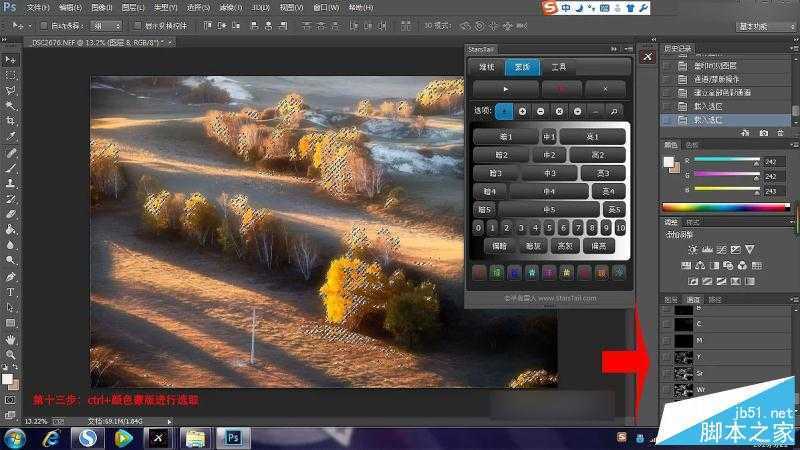The height and width of the screenshot is (450, 800).
Task: Select the Hand tool
Action: (x=10, y=339)
